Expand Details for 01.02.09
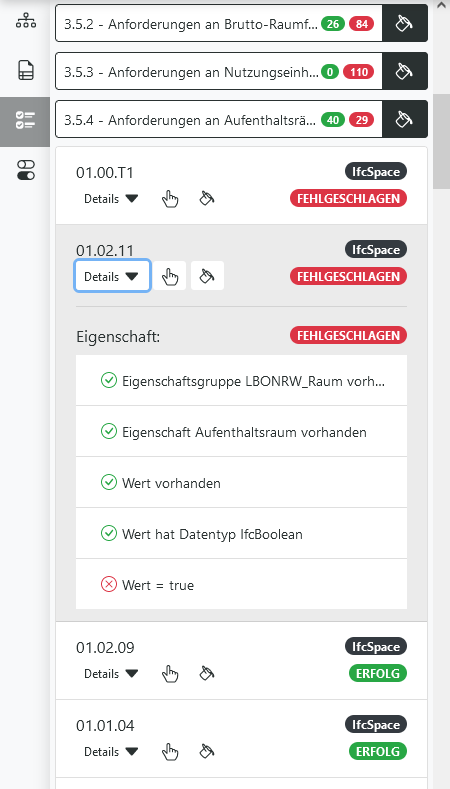The image size is (450, 789). (111, 673)
